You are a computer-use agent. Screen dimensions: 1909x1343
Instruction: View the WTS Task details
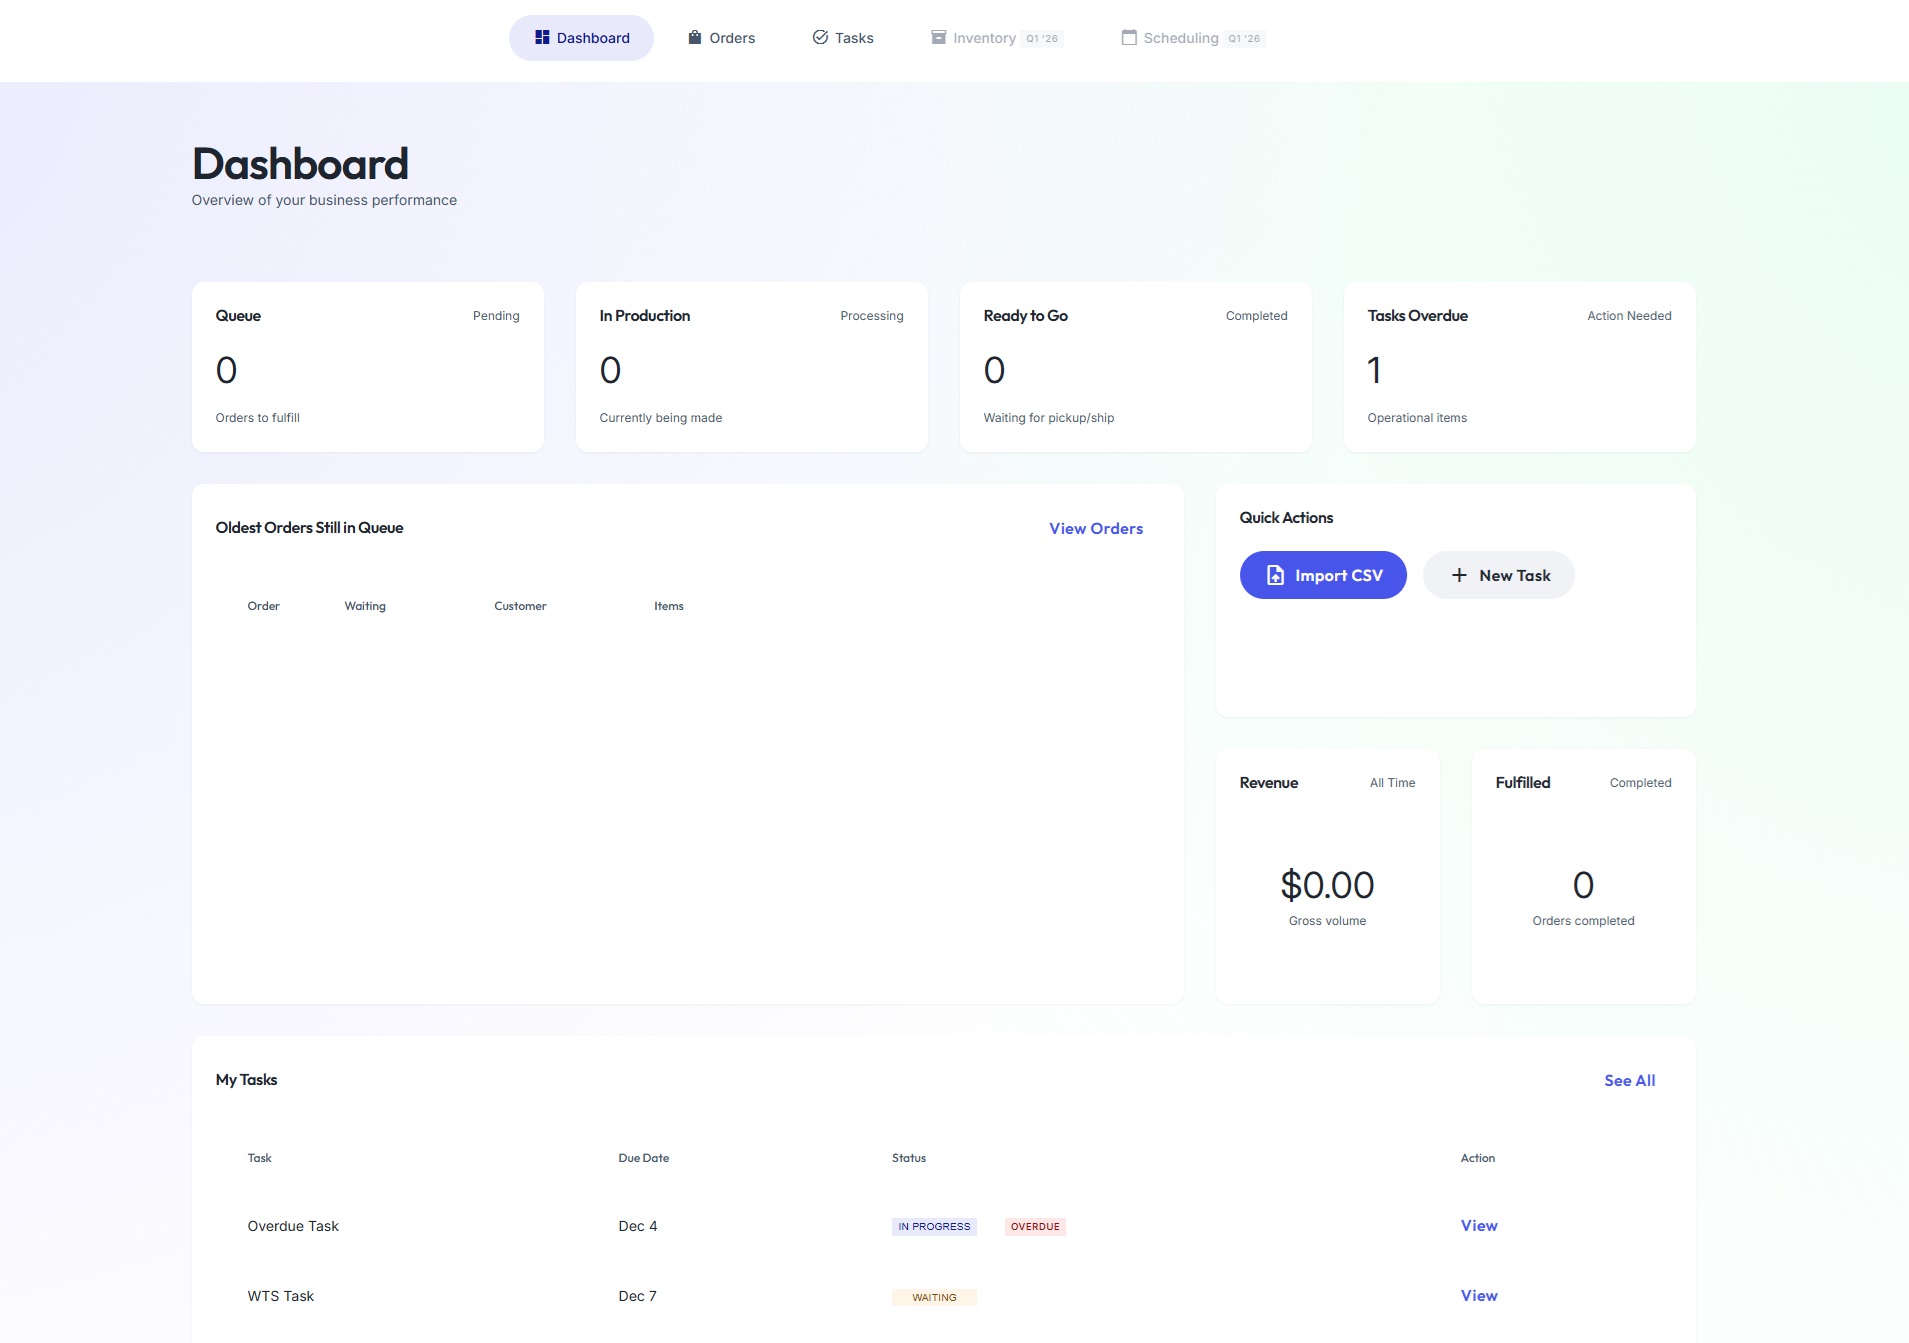1478,1295
